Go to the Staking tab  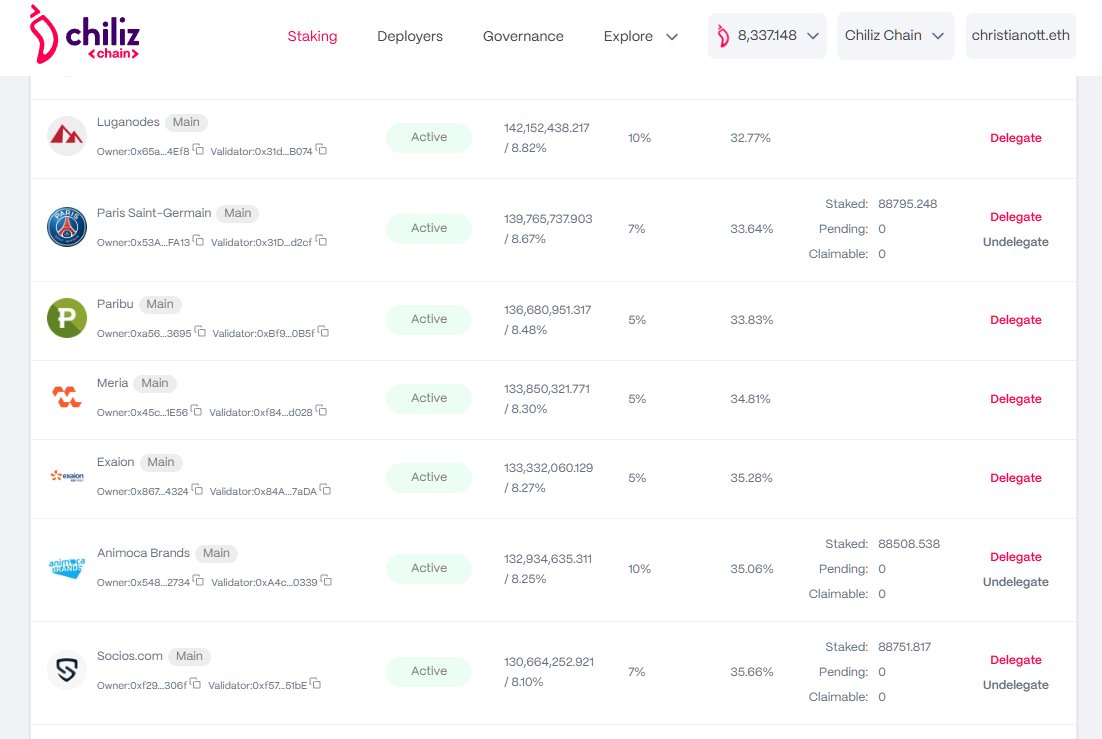(x=312, y=36)
